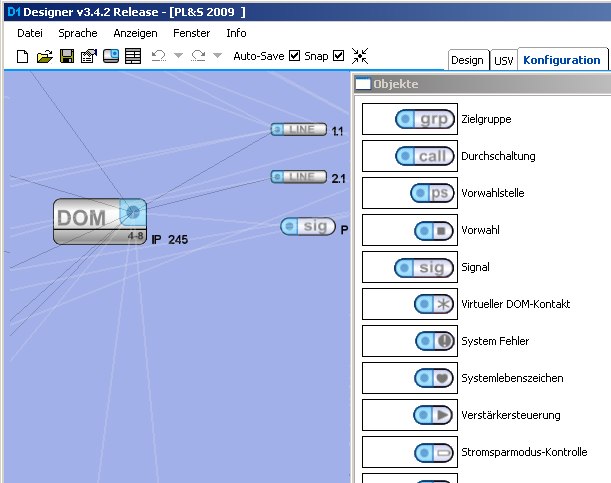Open the table list toolbar icon

tap(133, 56)
